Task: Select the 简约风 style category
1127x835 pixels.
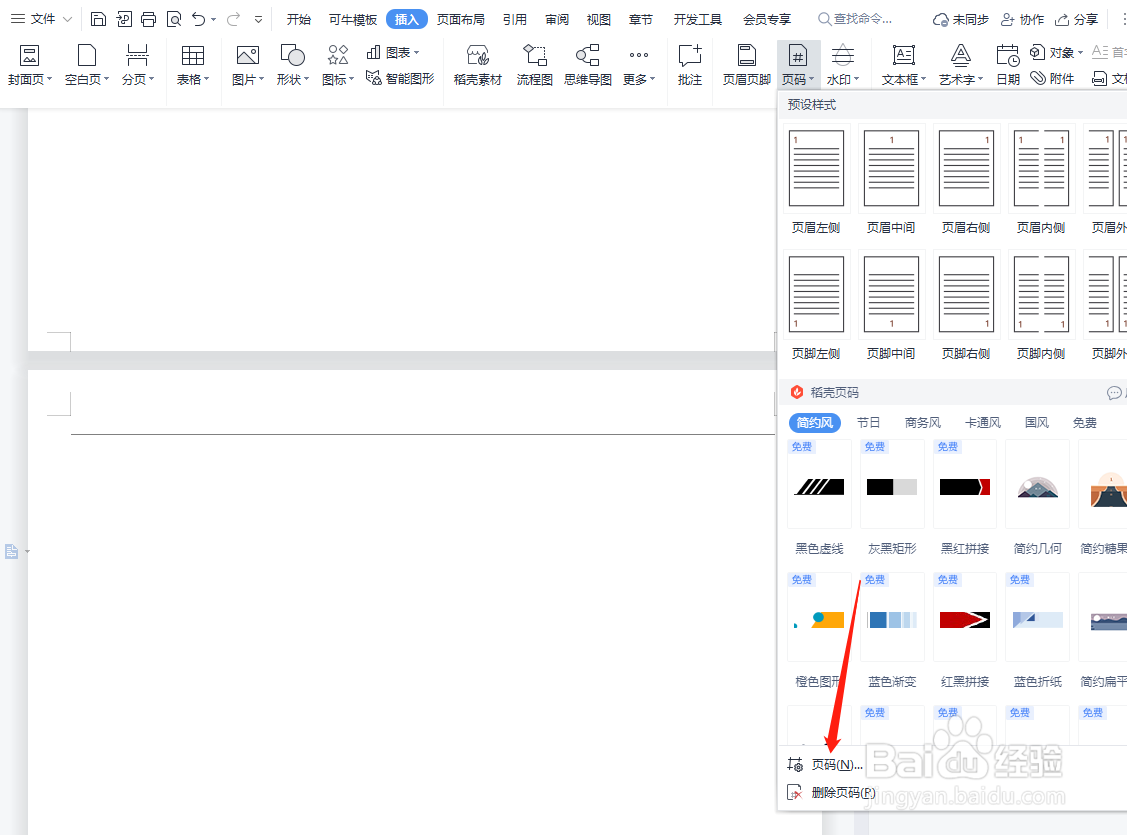Action: click(x=815, y=423)
